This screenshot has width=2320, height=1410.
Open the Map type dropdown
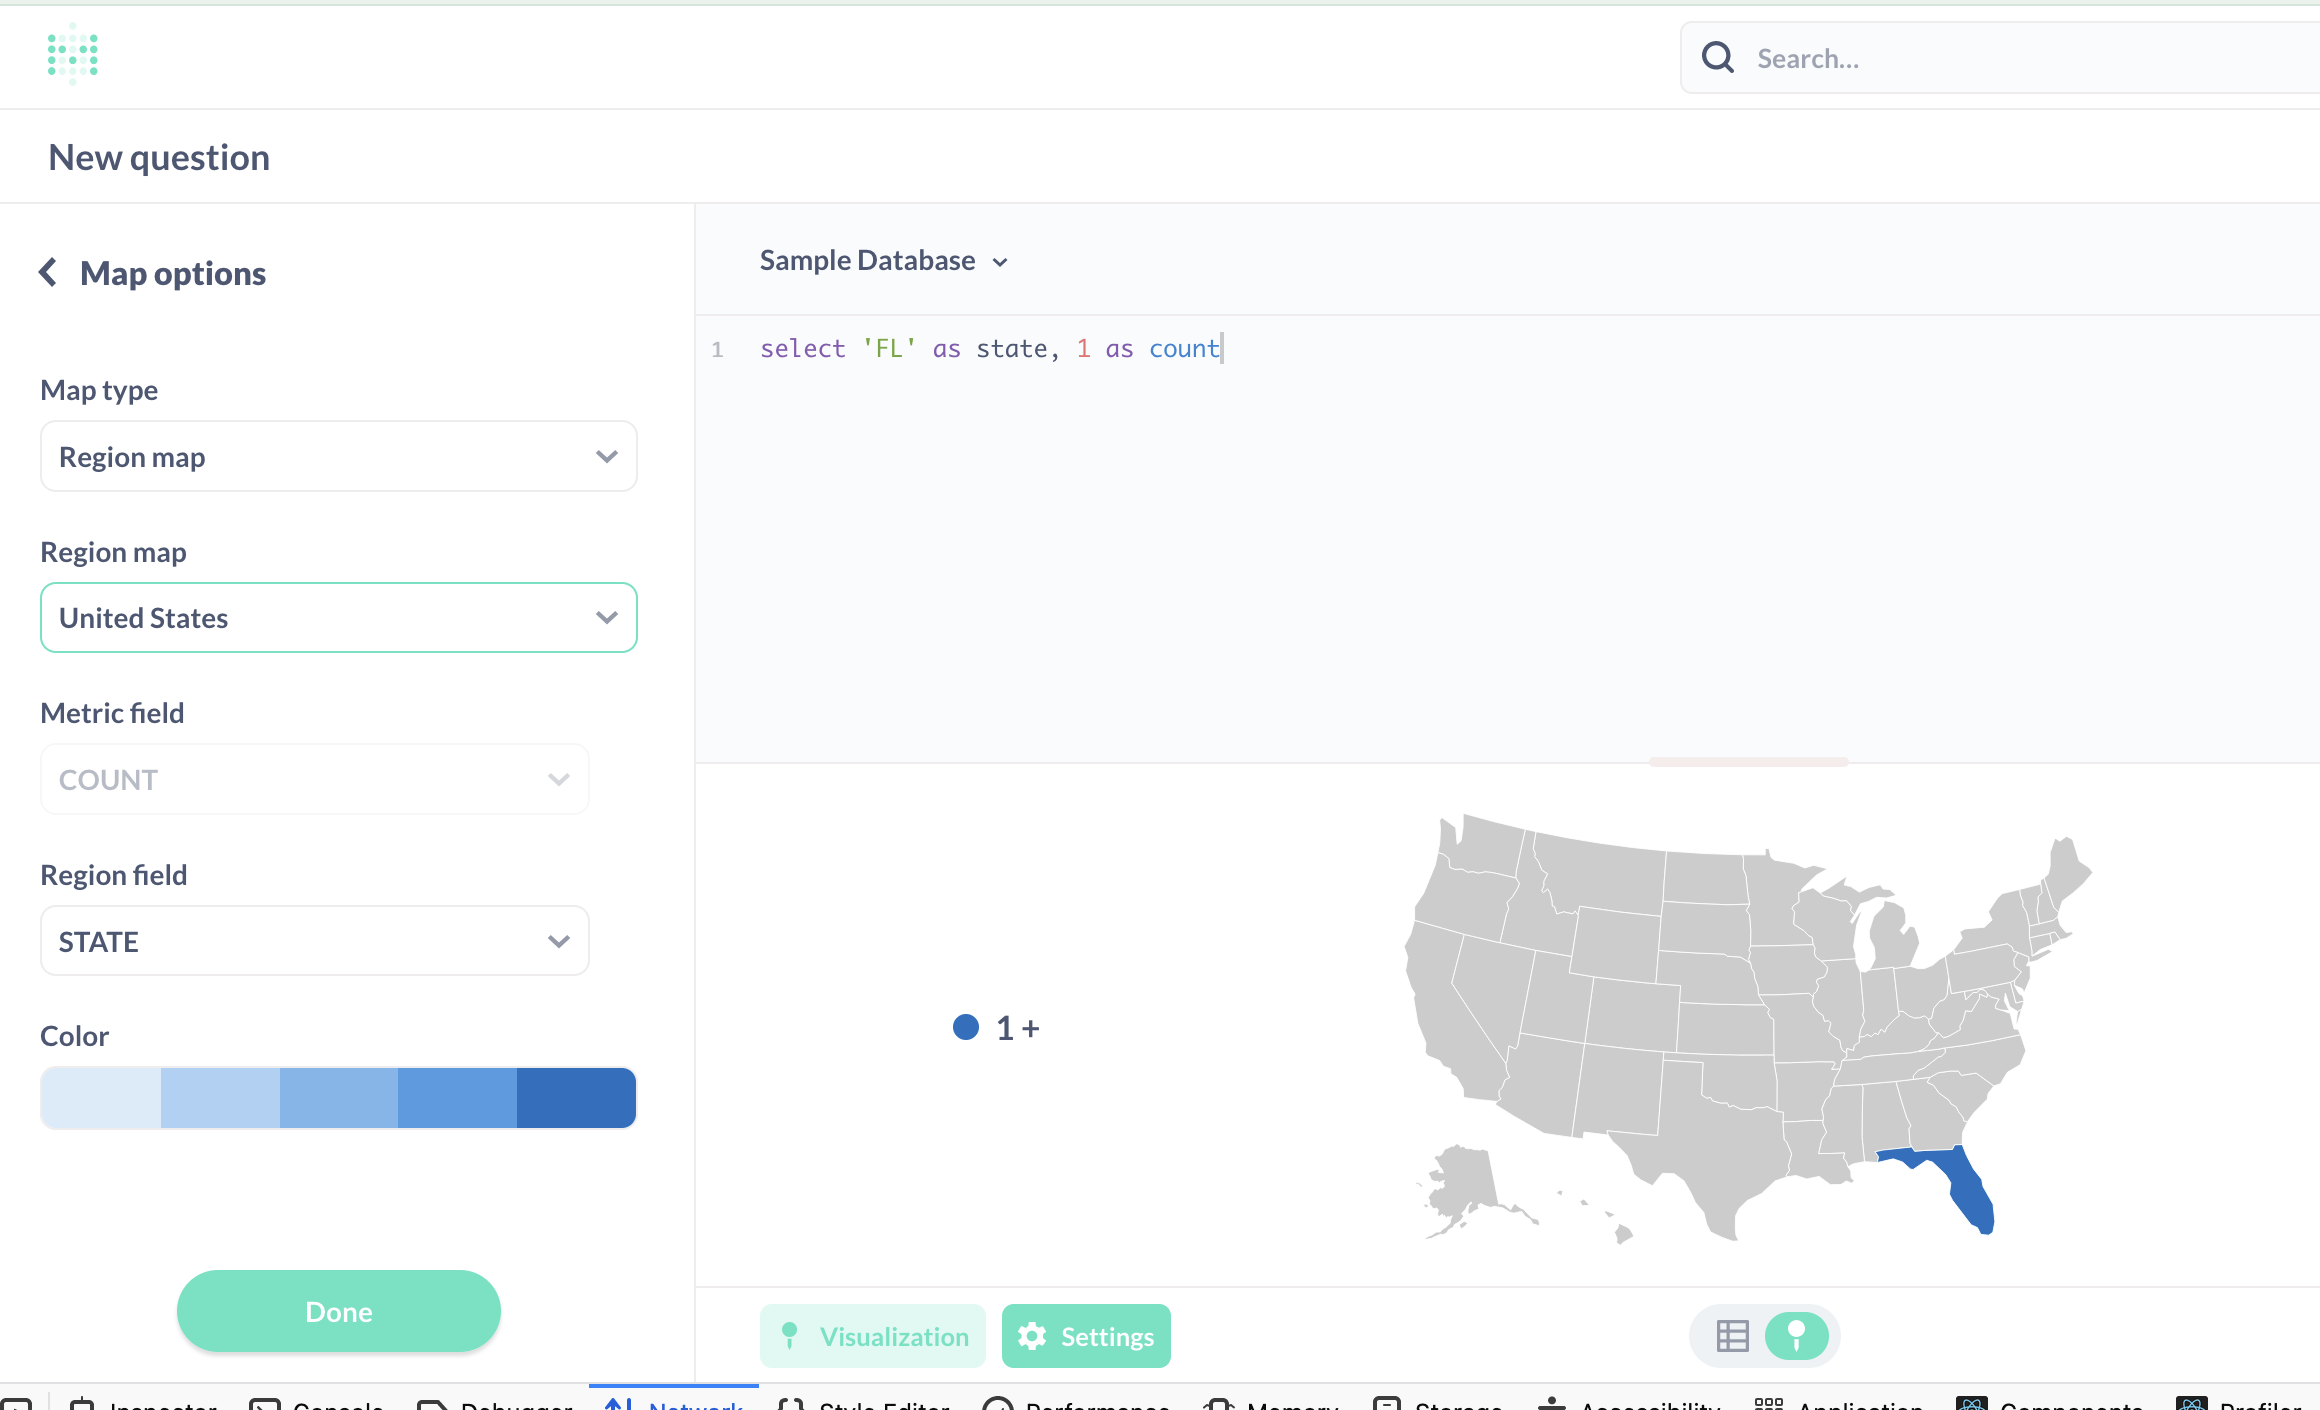338,456
